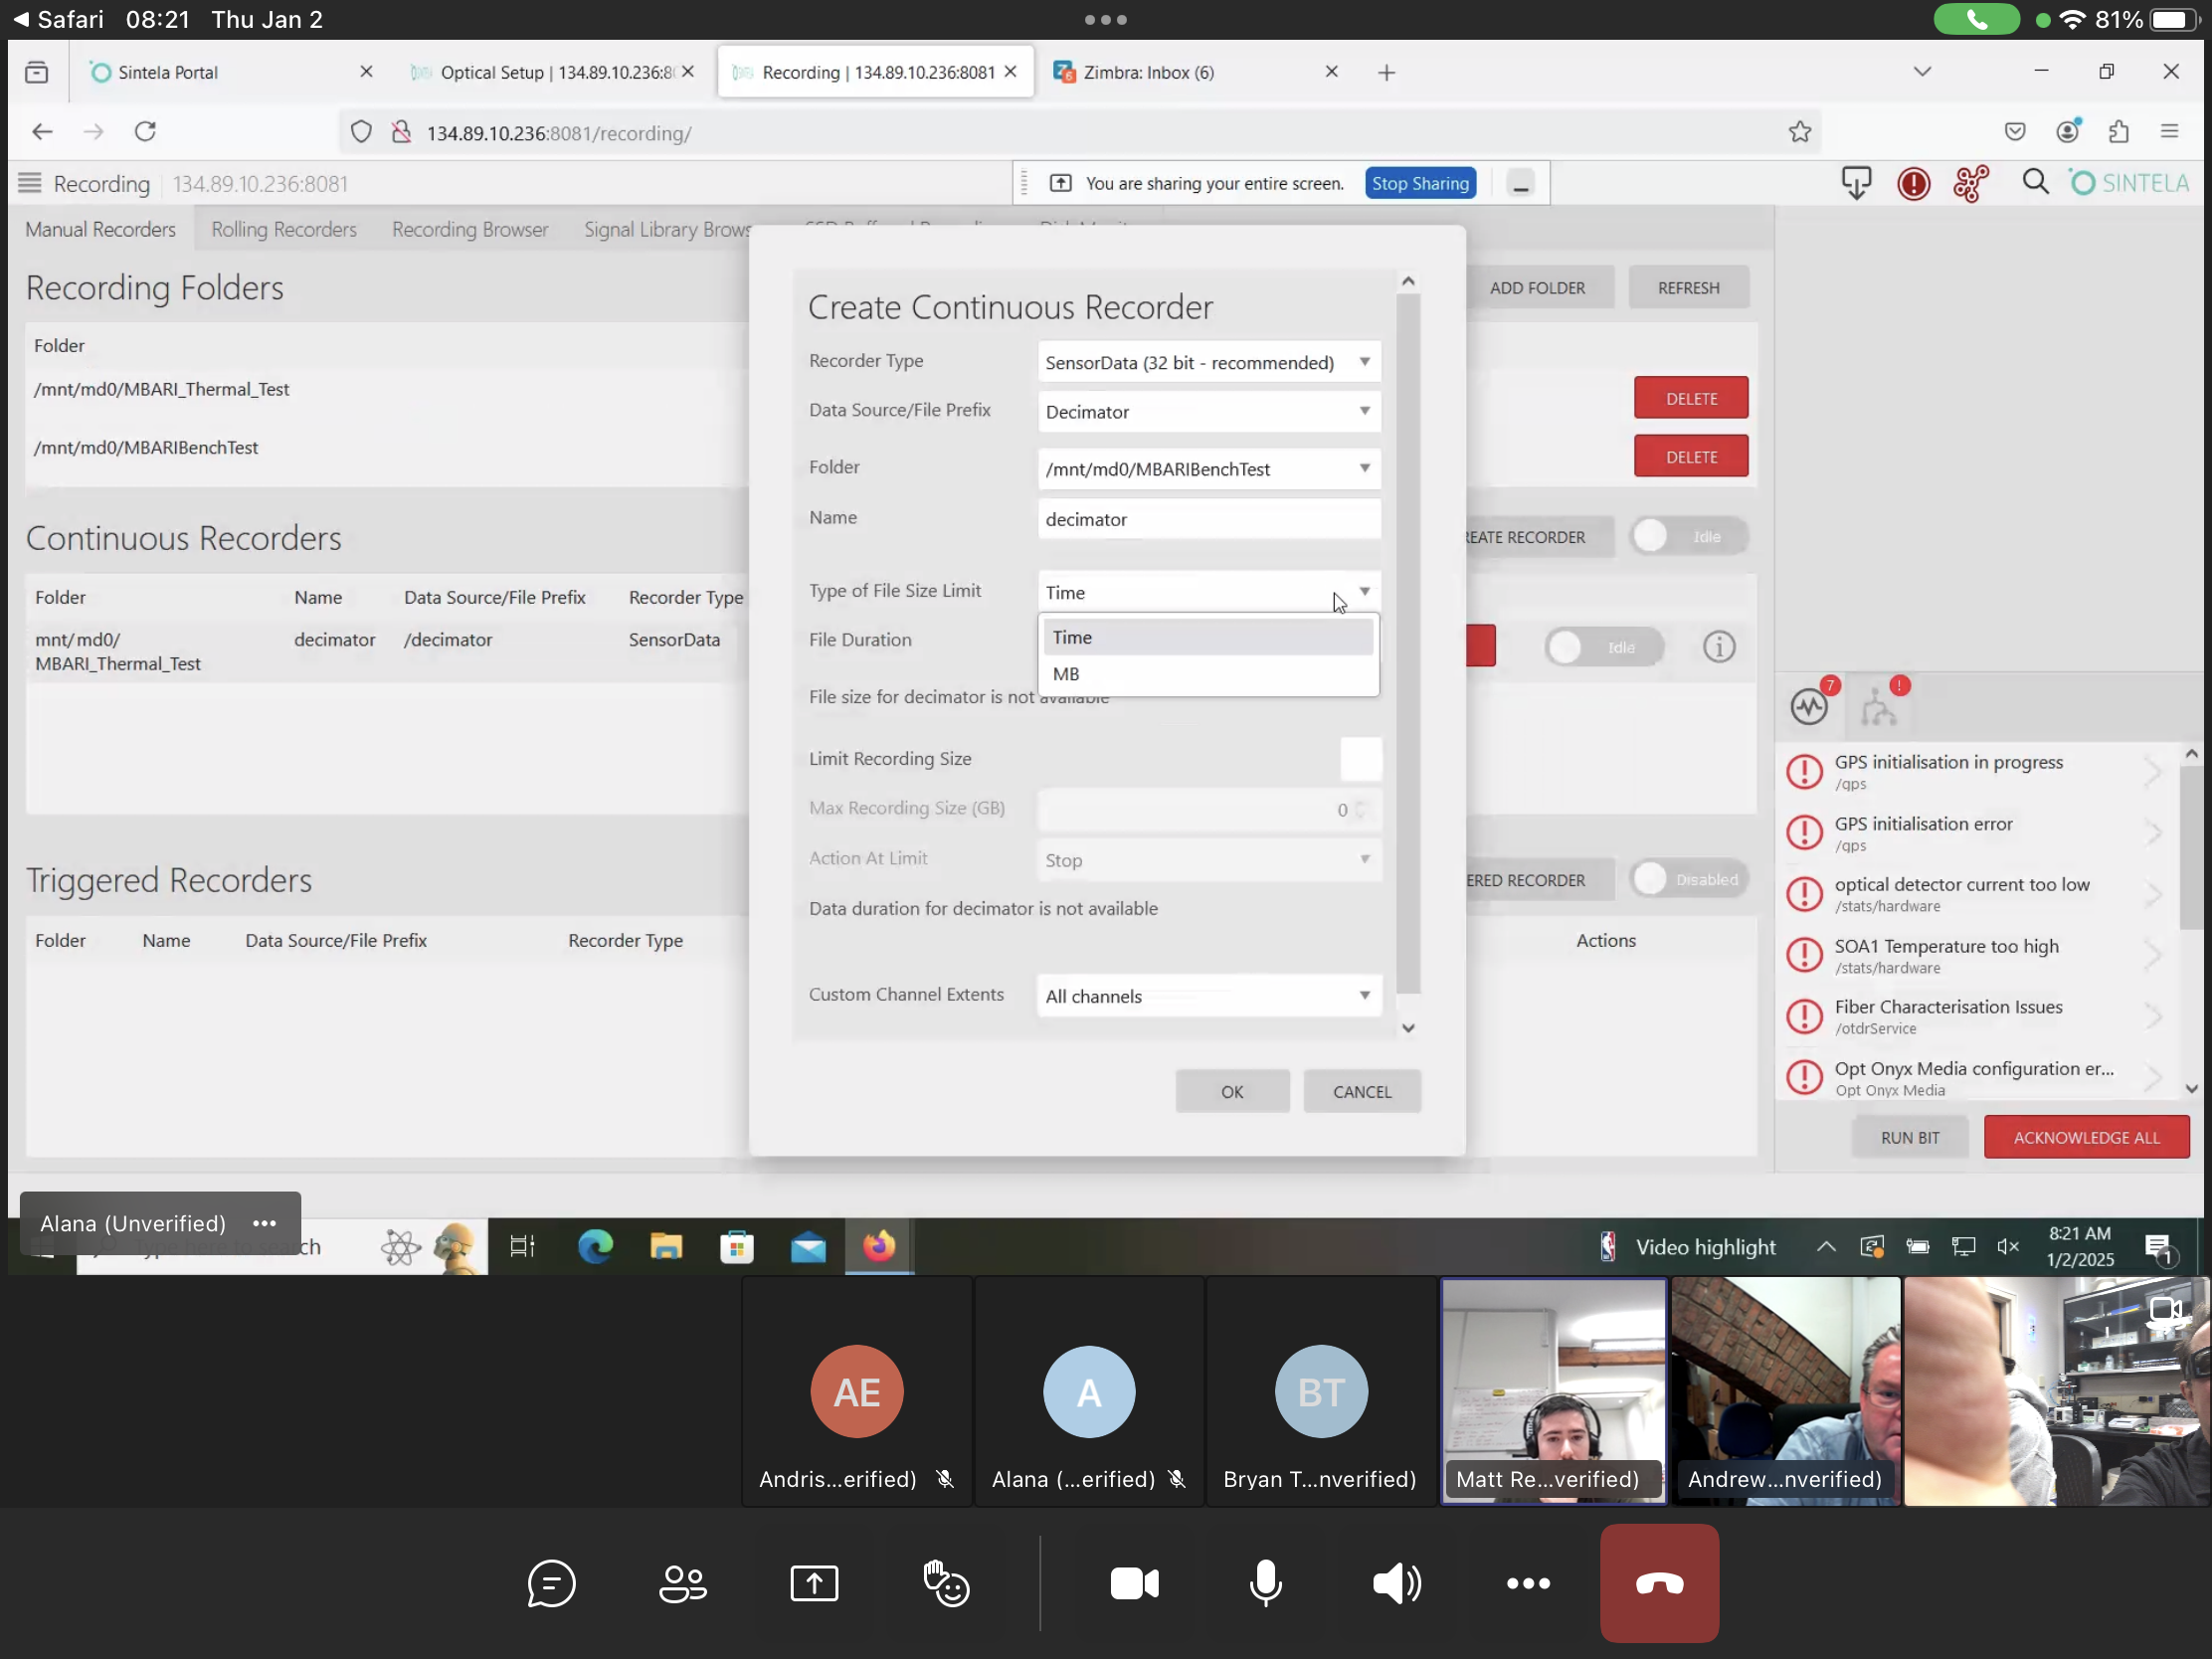This screenshot has width=2212, height=1659.
Task: Open the Firefox application menu
Action: [2169, 132]
